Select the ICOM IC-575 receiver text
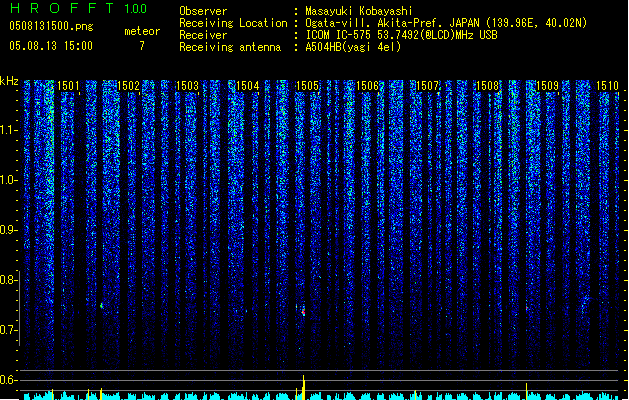Screen dimensions: 629x400 click(x=401, y=35)
